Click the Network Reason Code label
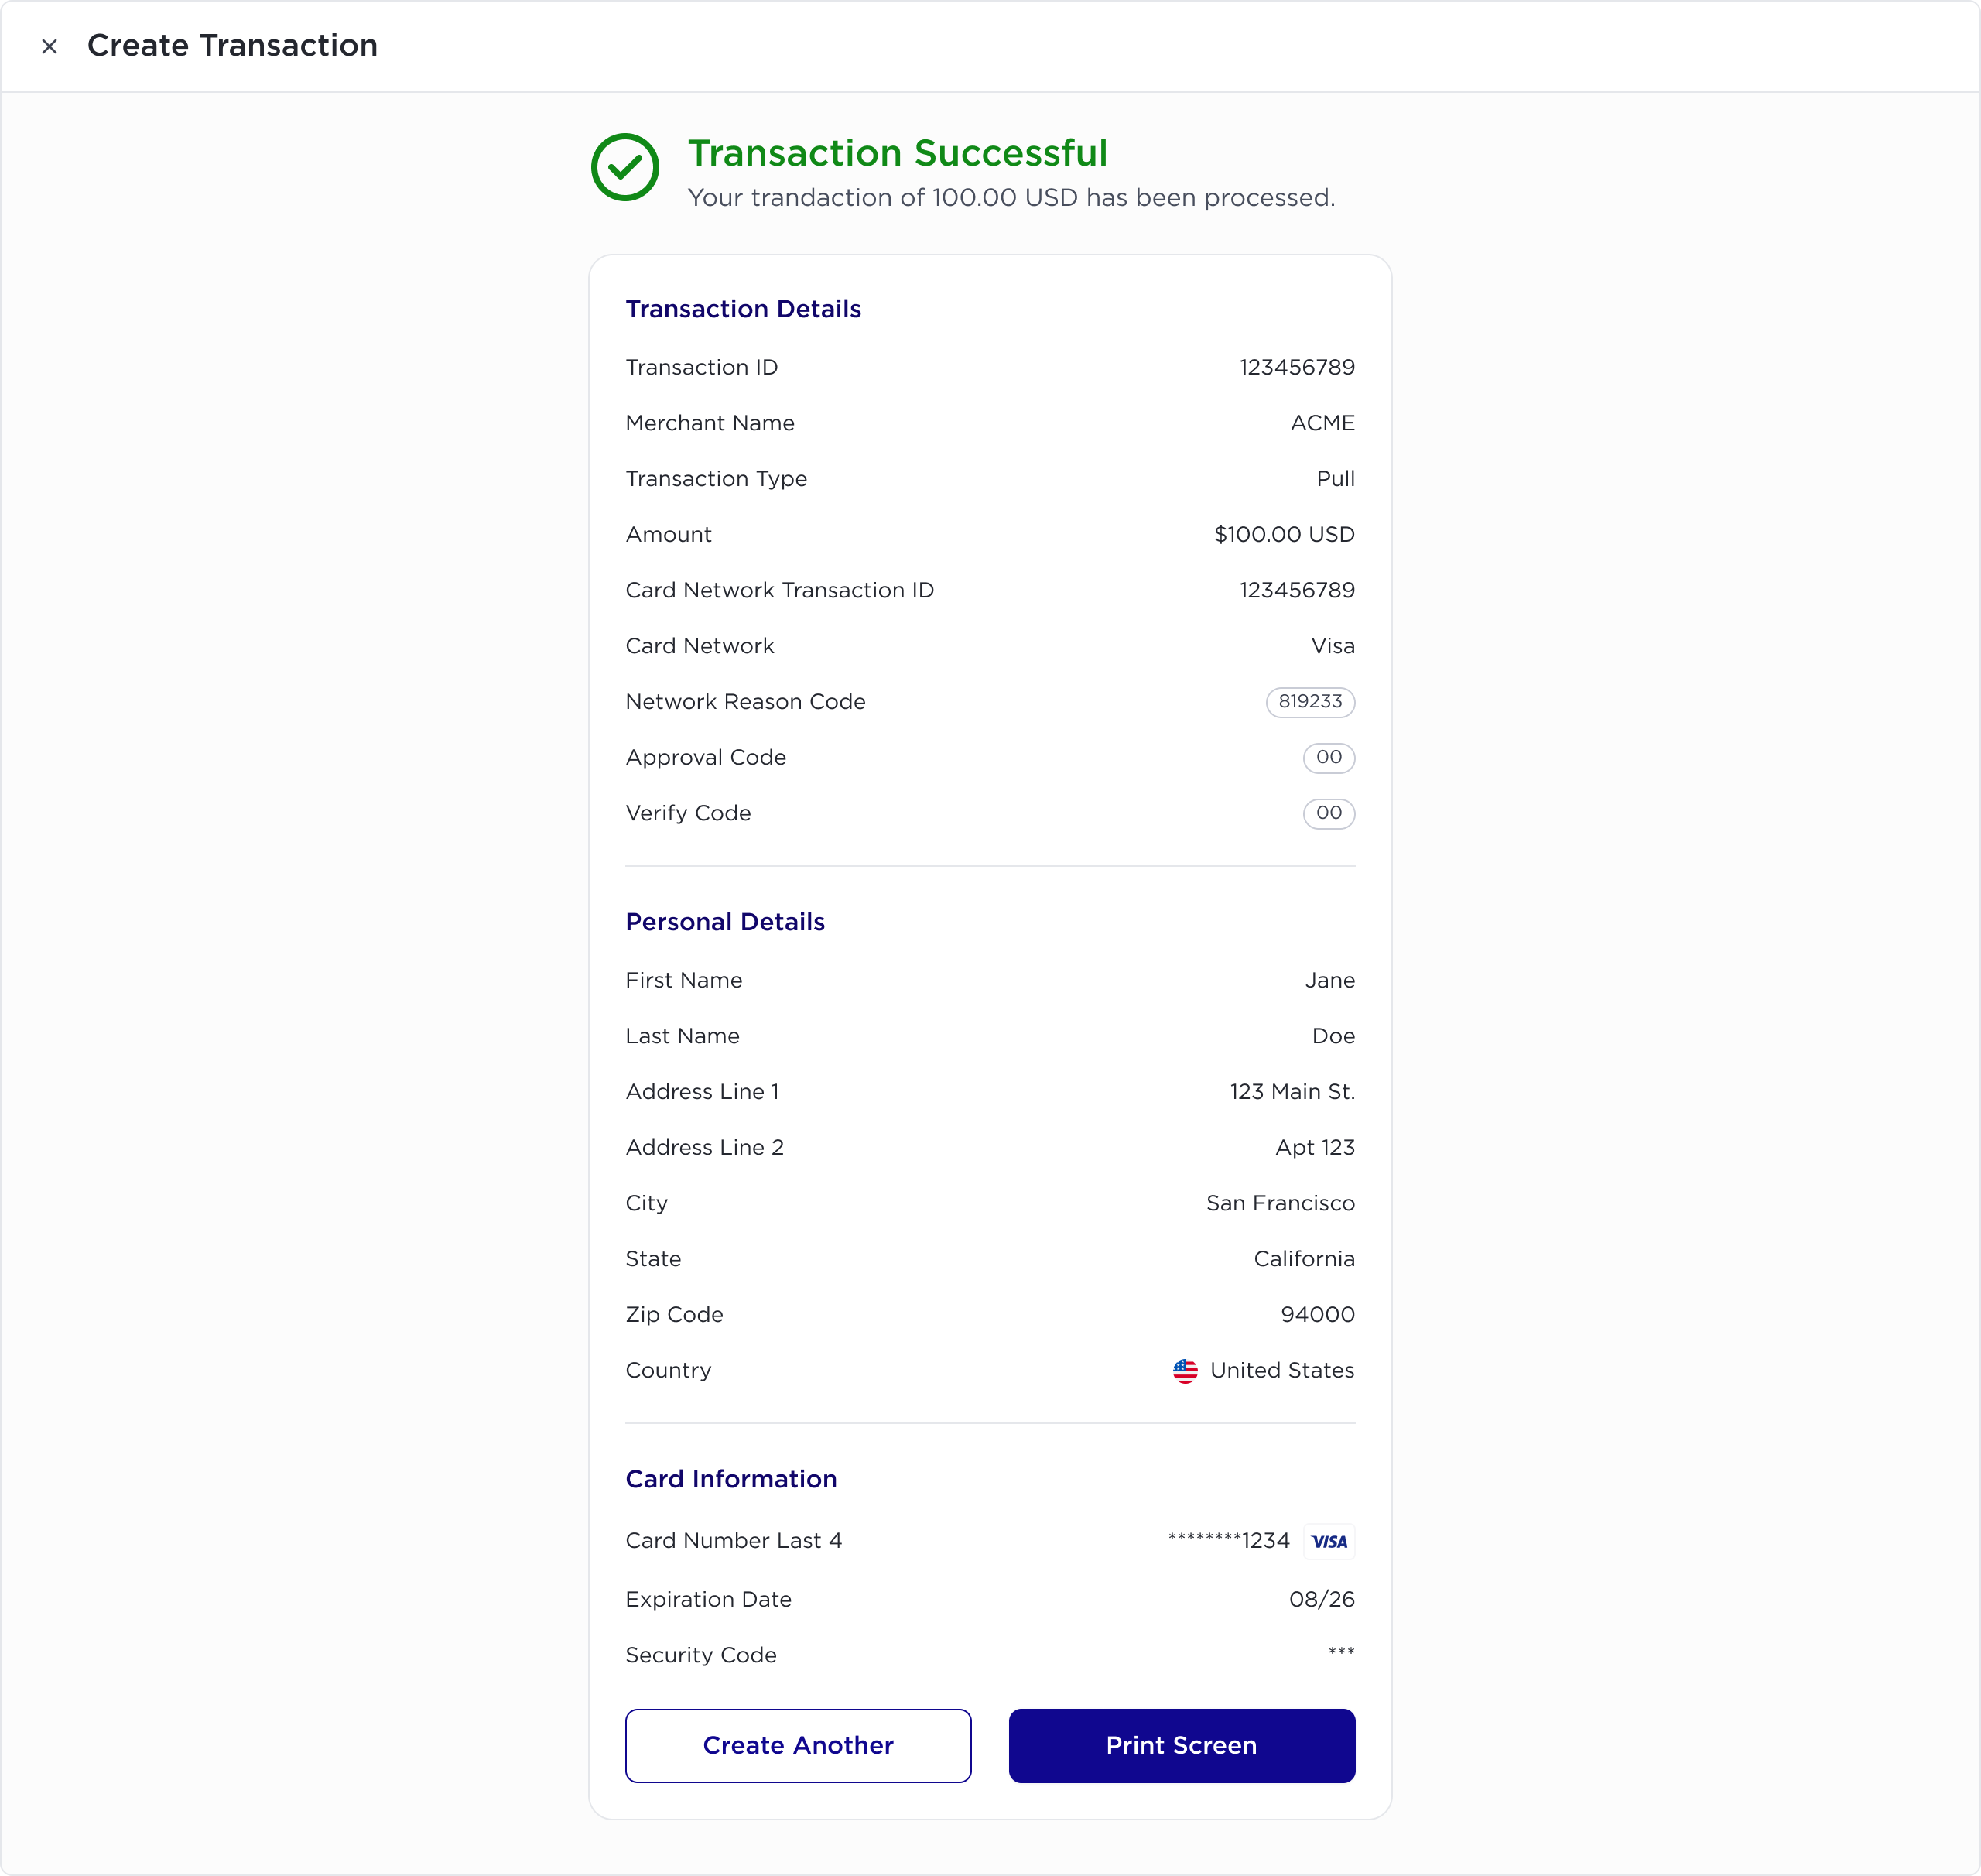1981x1876 pixels. (745, 702)
